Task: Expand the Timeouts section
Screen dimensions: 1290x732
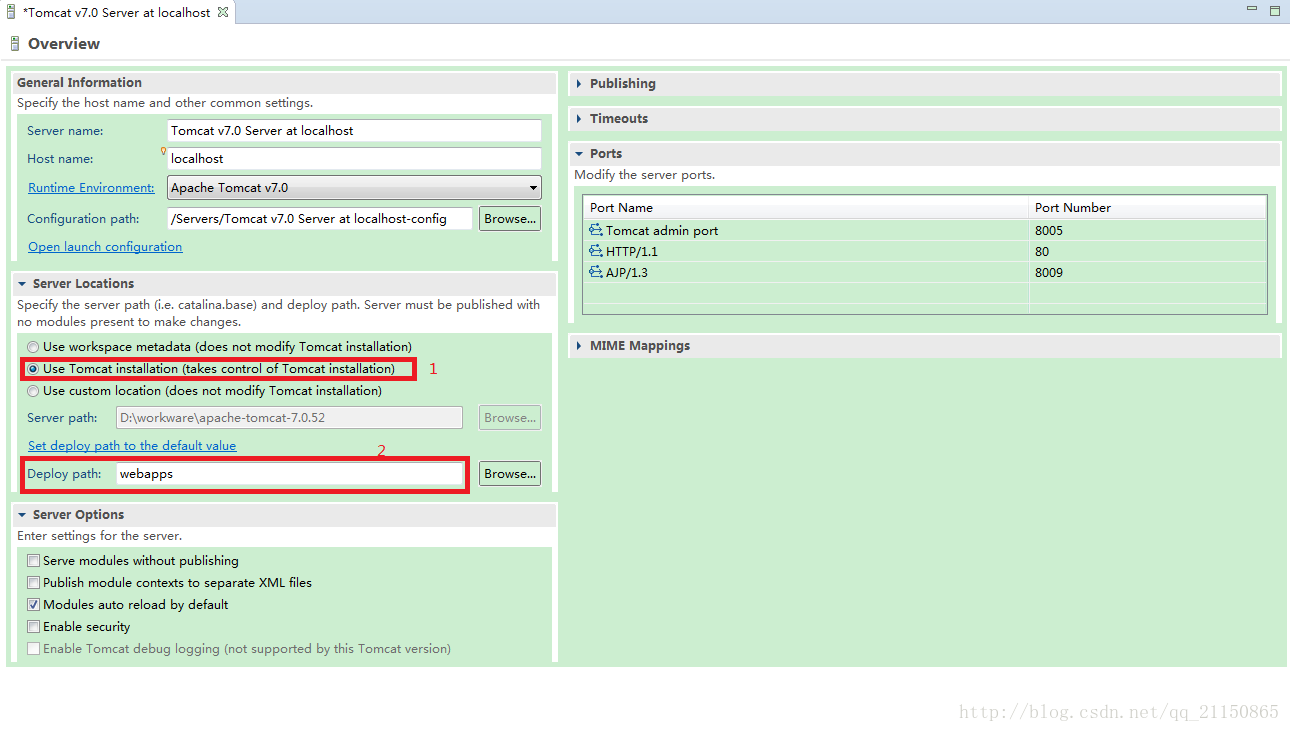Action: click(x=579, y=119)
